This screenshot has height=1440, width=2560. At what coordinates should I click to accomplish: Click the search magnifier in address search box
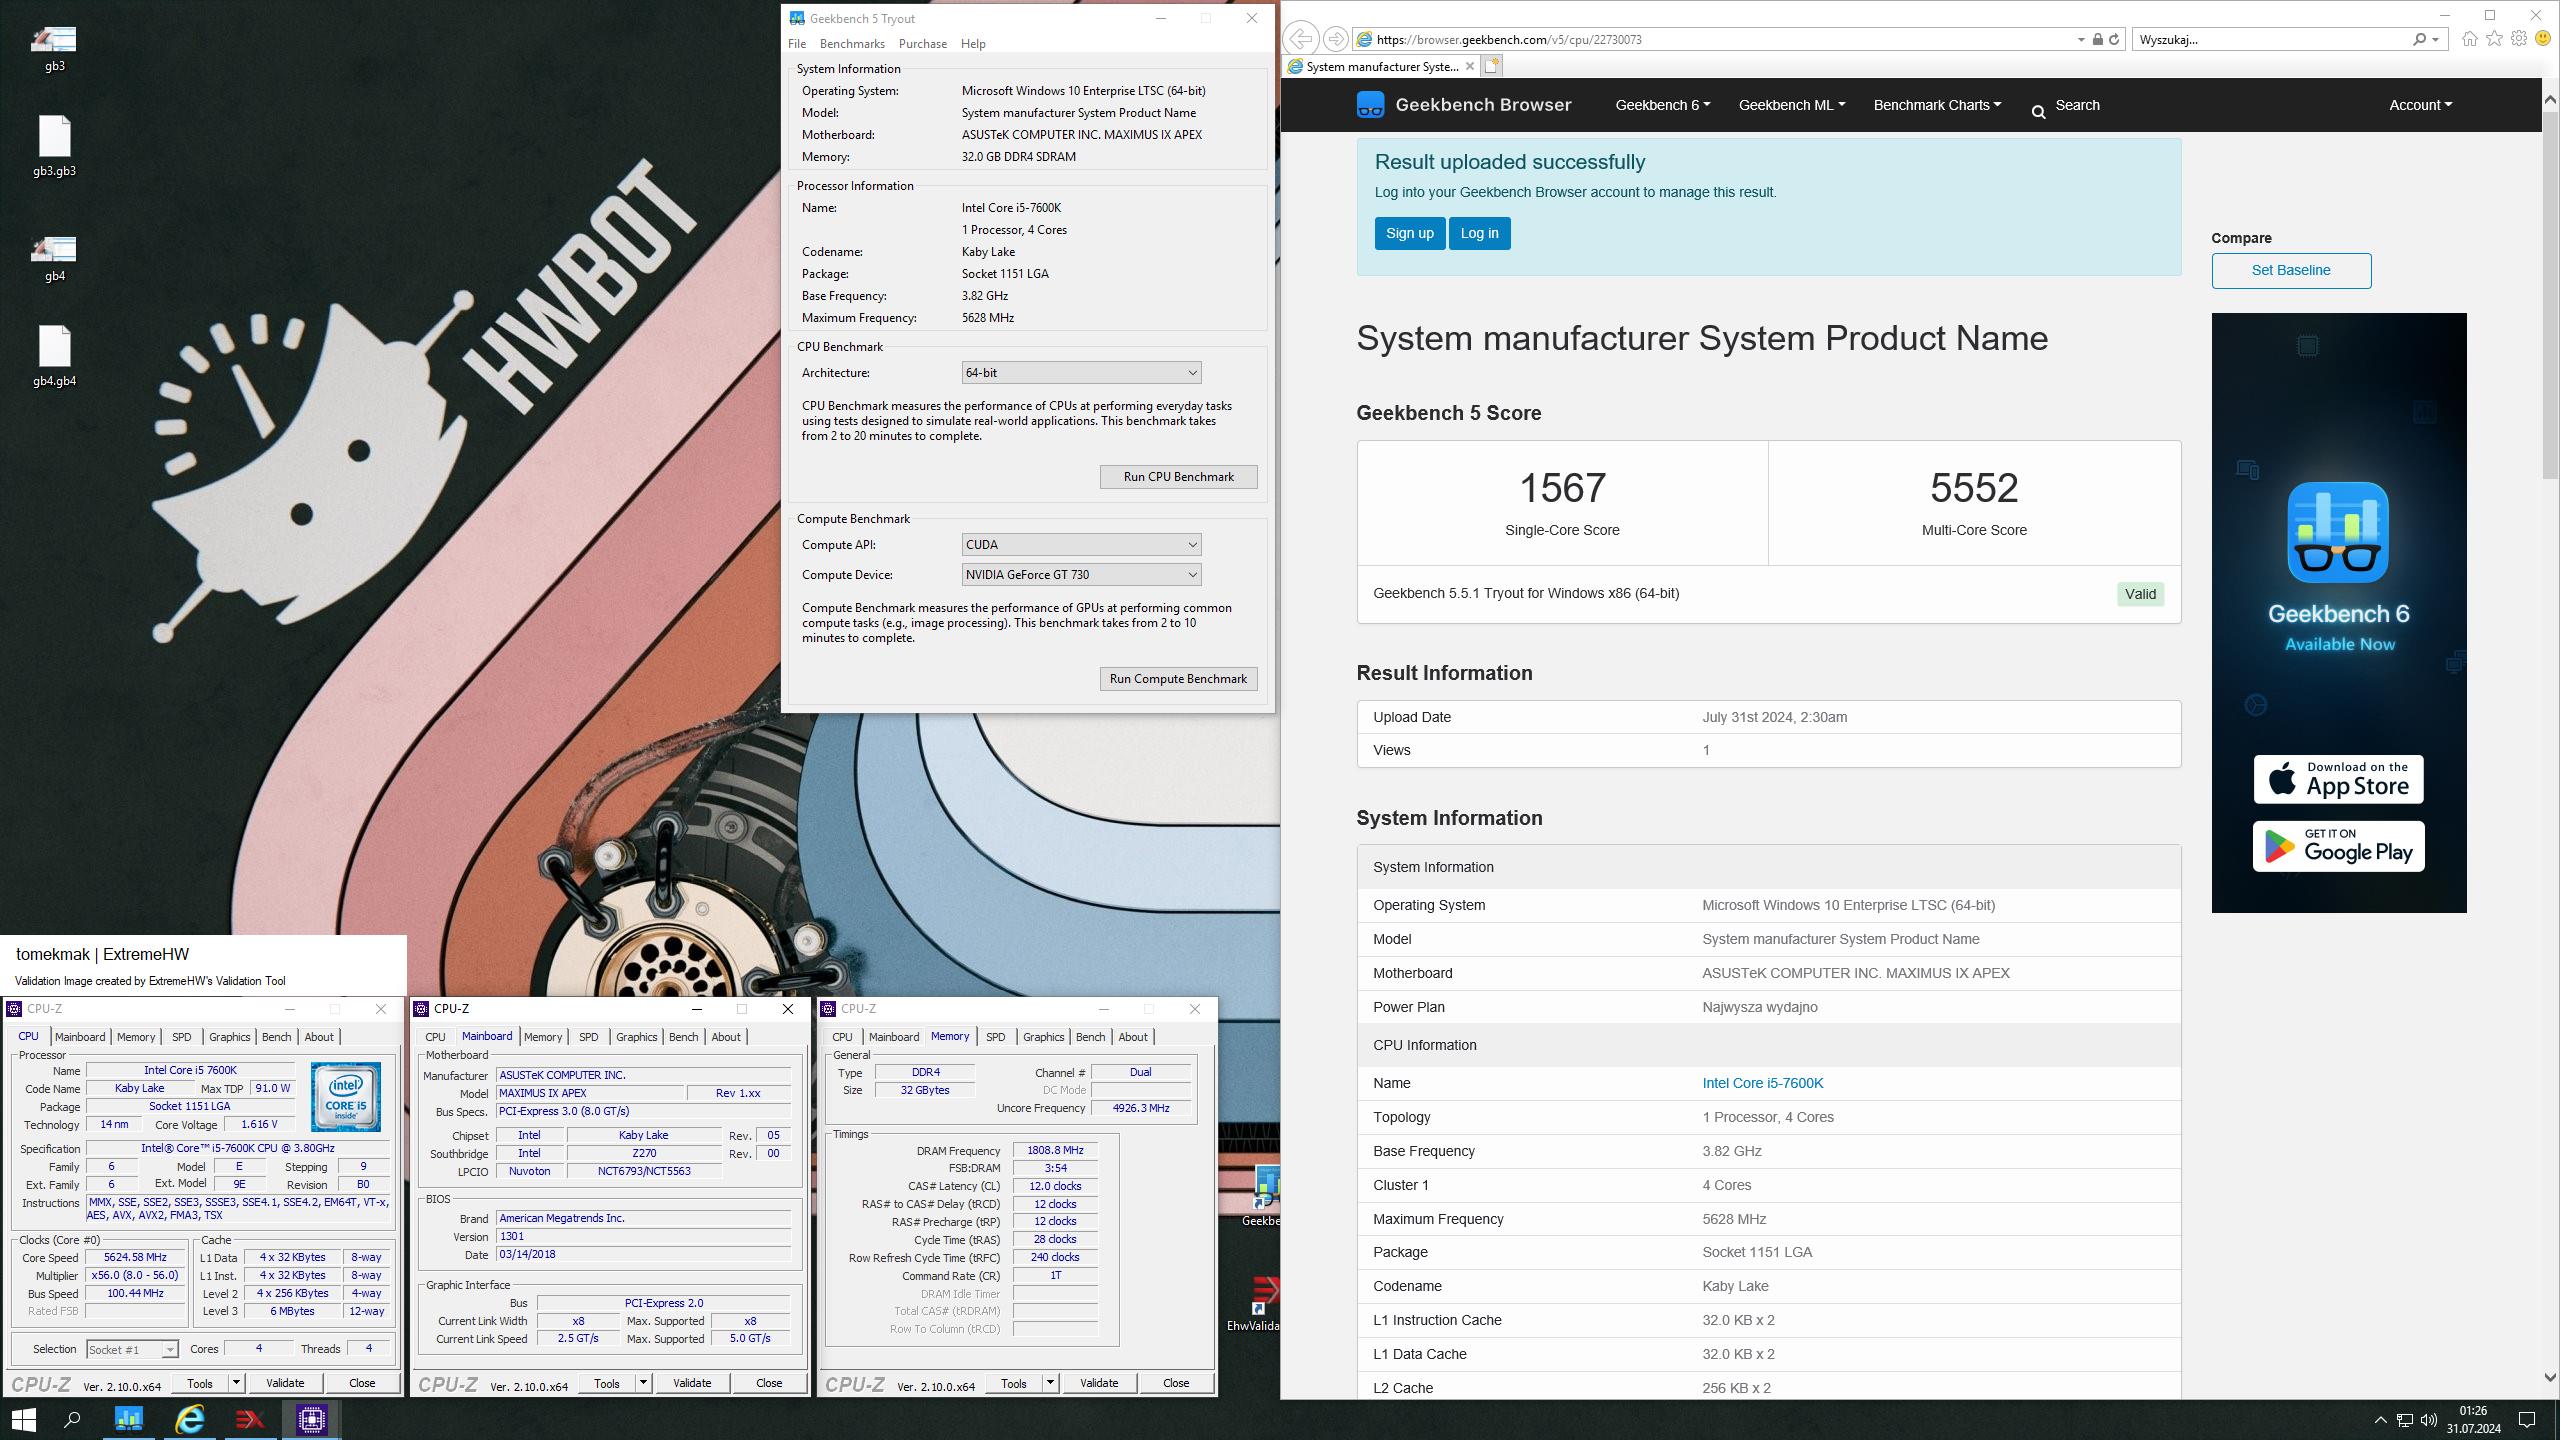coord(2419,40)
